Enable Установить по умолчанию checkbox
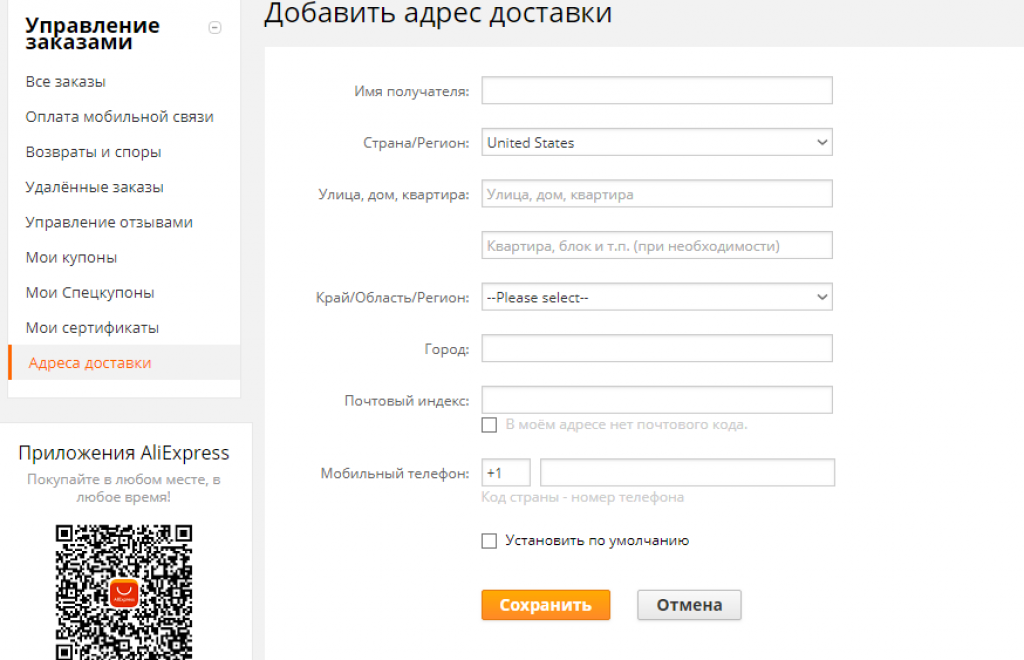Viewport: 1024px width, 660px height. (x=489, y=541)
